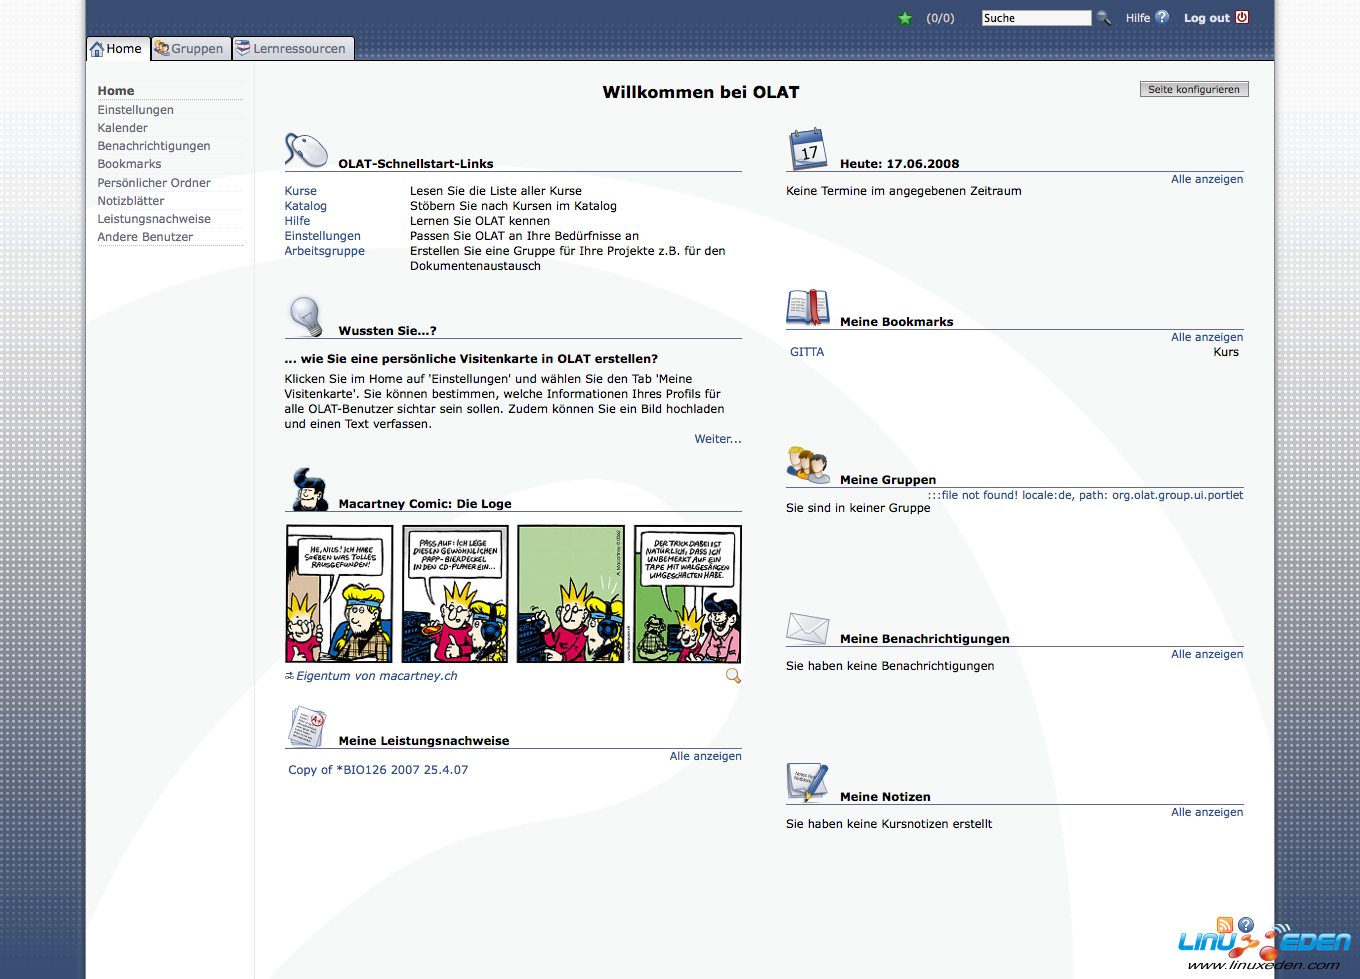
Task: Click the Meine Gruppen people icon
Action: pos(808,465)
